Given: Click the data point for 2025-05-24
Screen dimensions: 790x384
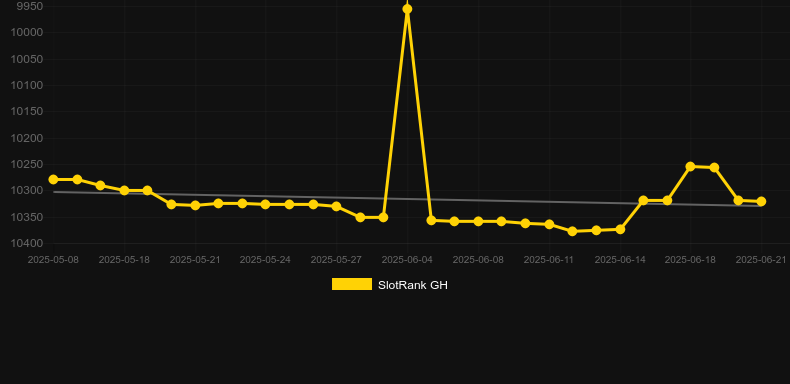Looking at the screenshot, I should 266,205.
